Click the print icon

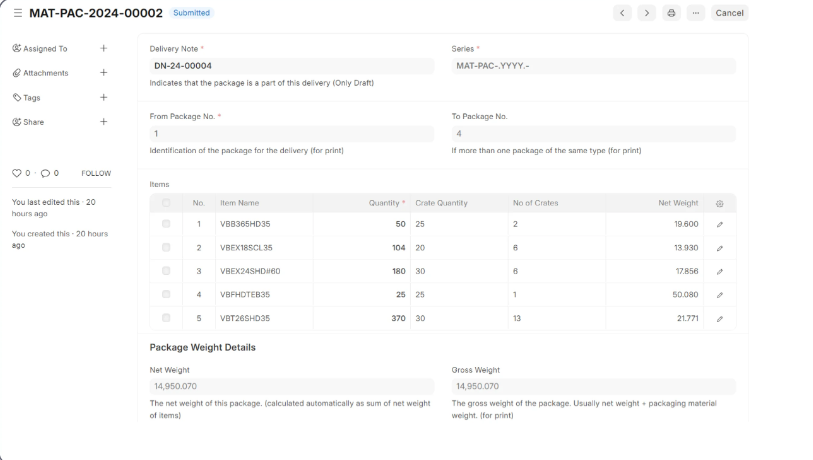[x=671, y=13]
